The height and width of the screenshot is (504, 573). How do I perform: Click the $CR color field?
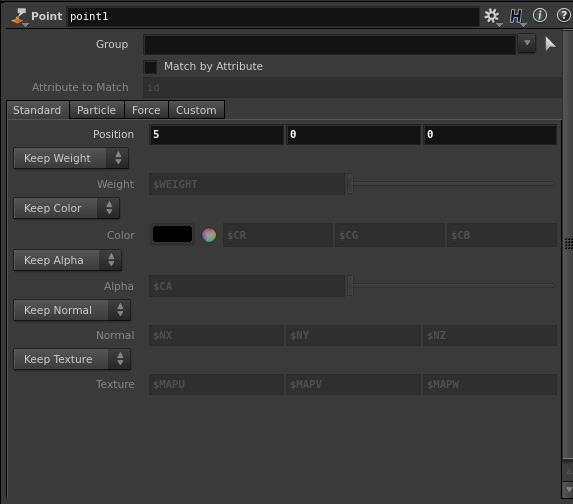(x=278, y=235)
